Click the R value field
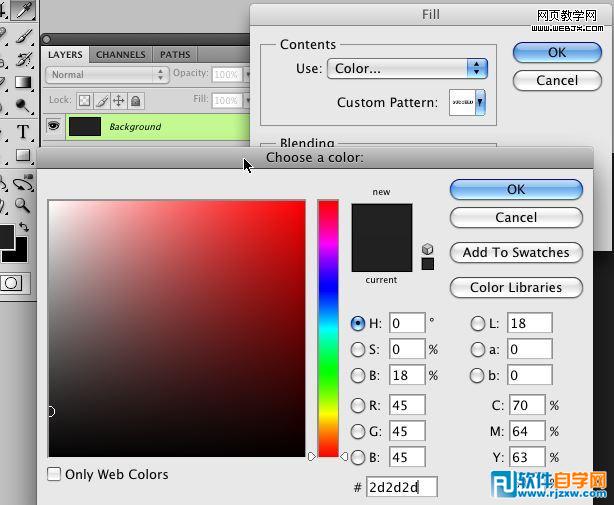 407,405
